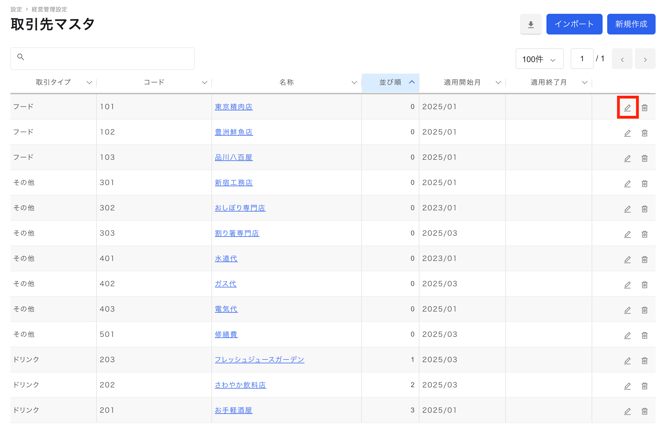Focus the search input field
This screenshot has width=670, height=434.
103,59
